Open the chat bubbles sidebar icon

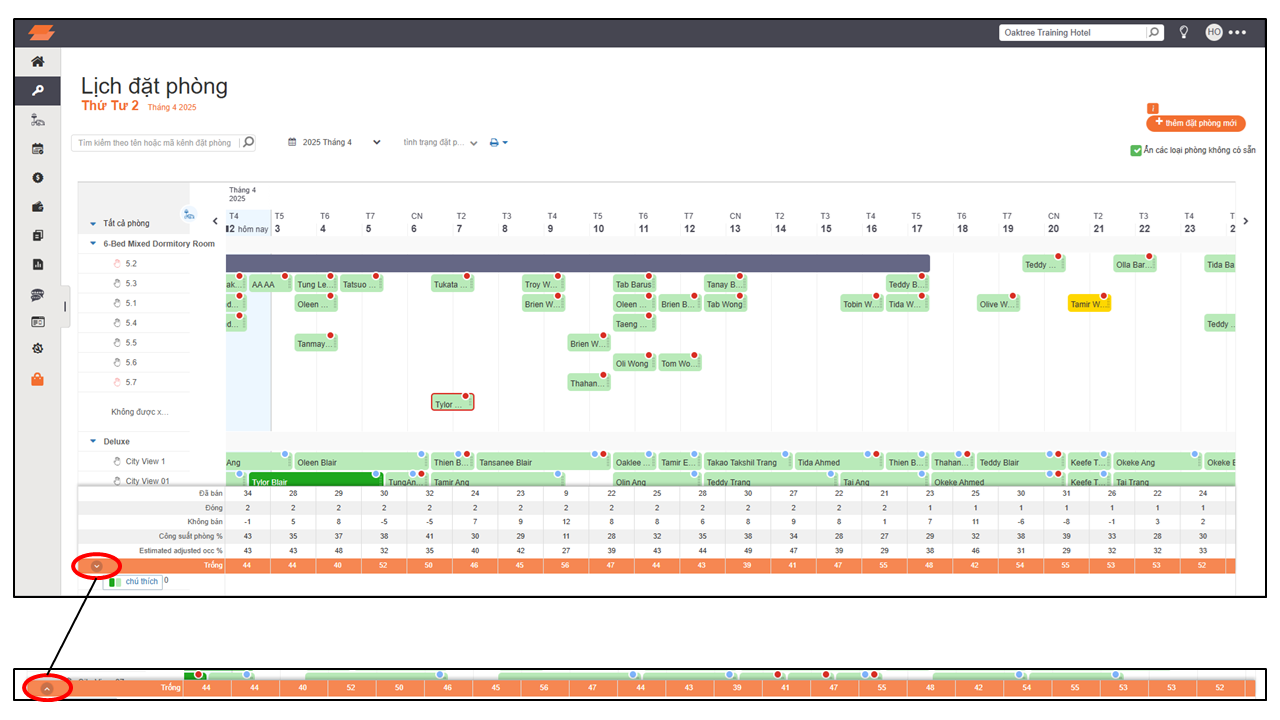click(x=38, y=295)
